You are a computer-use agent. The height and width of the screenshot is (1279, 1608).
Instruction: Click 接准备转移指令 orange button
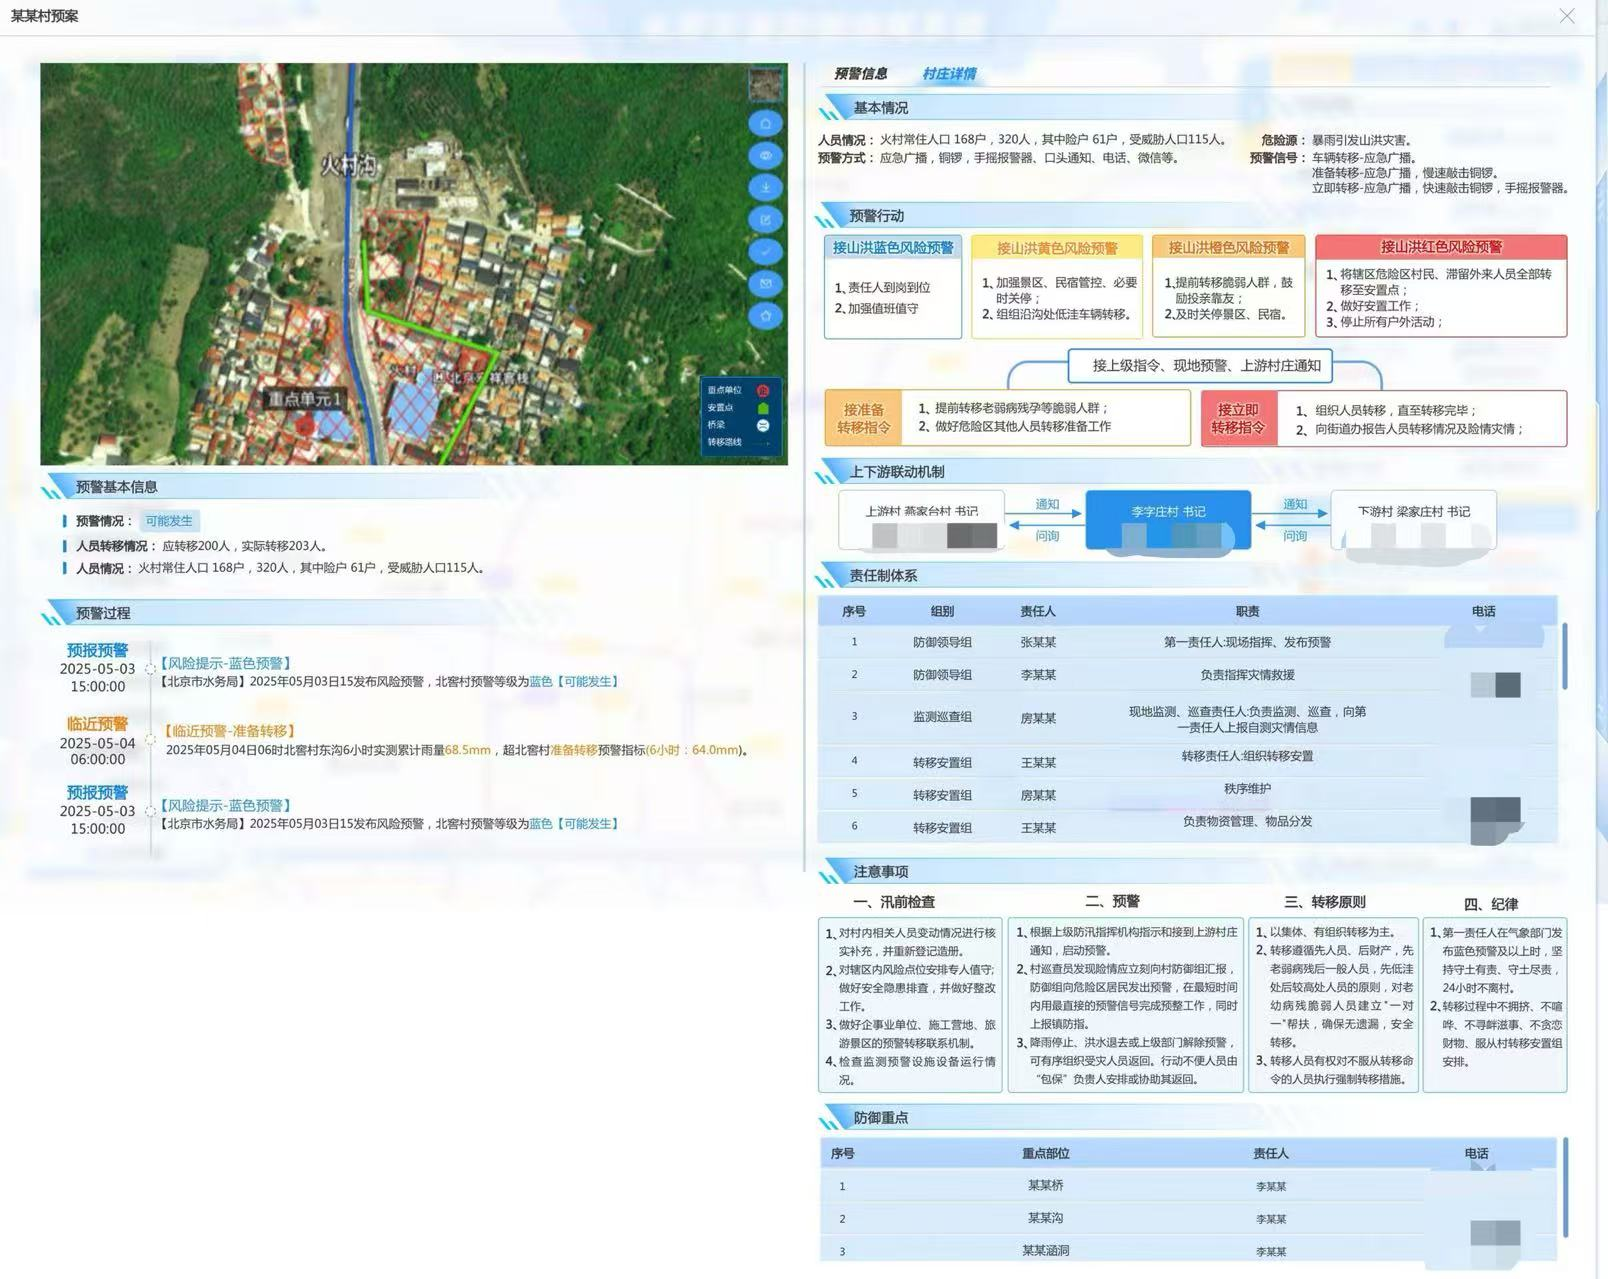tap(864, 418)
